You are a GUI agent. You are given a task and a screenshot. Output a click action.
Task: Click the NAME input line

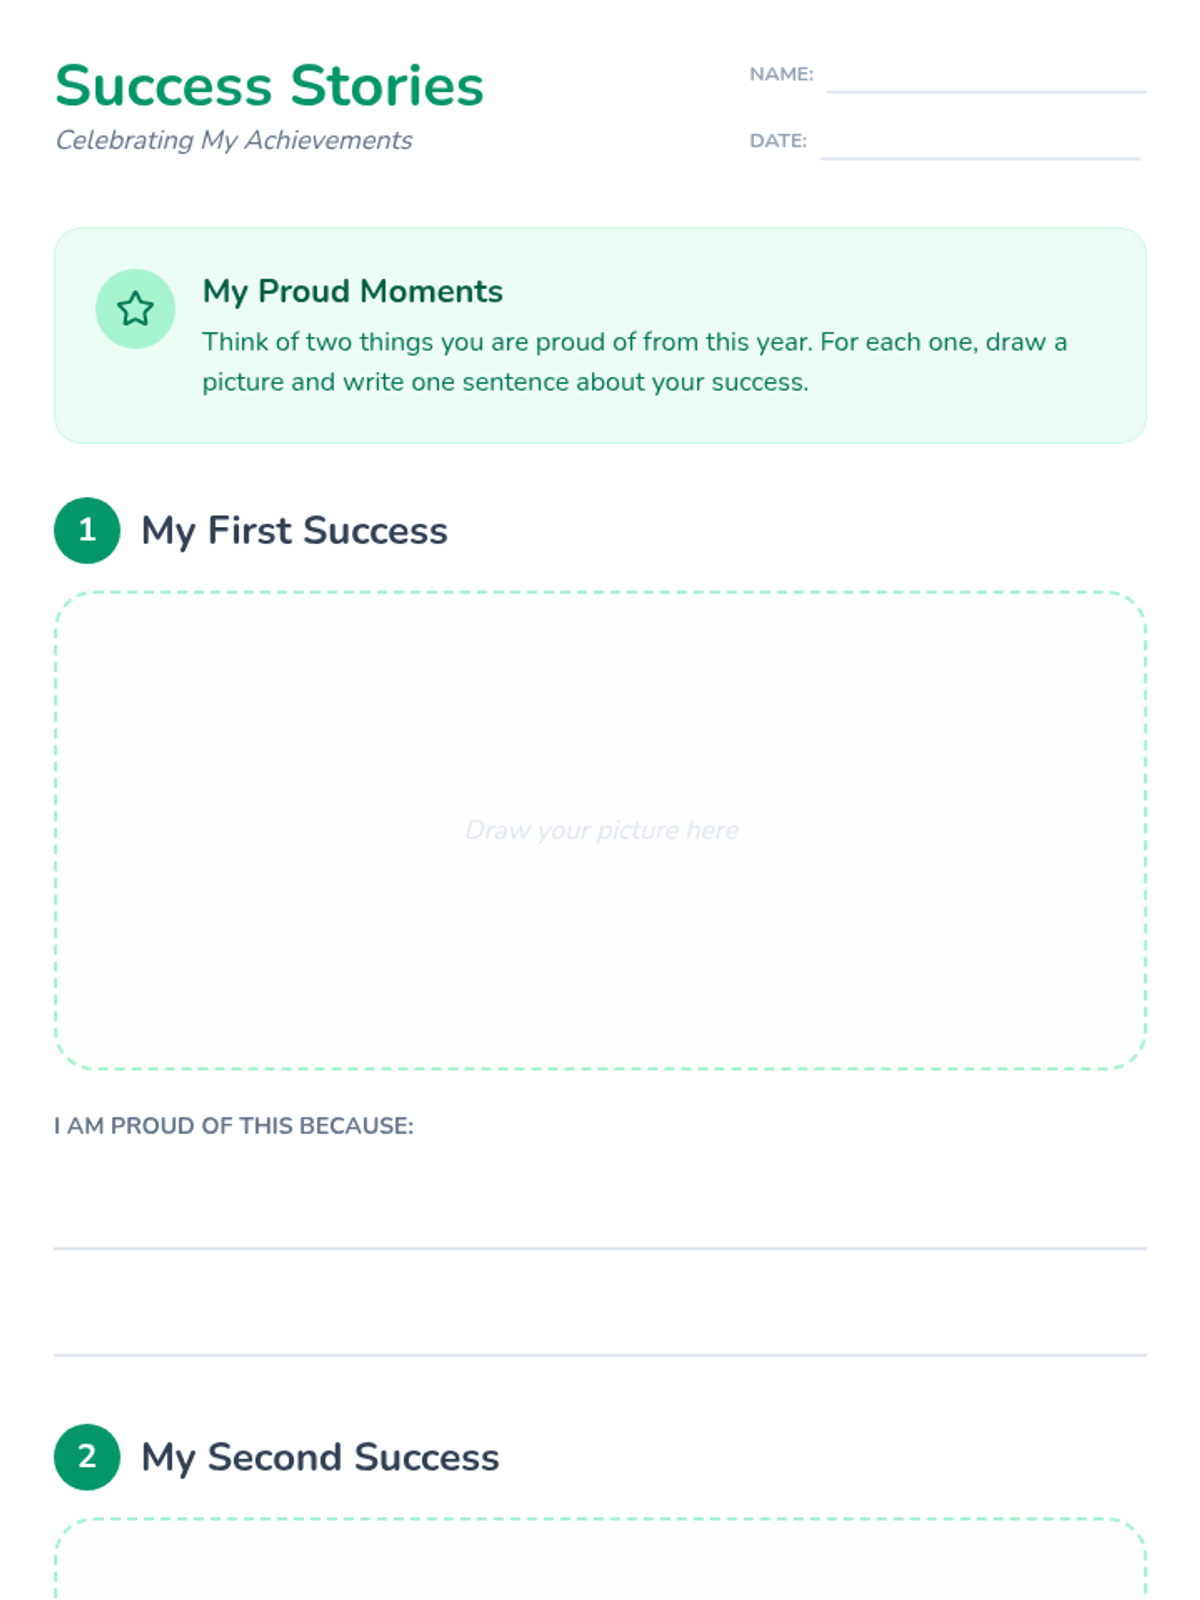pos(986,78)
